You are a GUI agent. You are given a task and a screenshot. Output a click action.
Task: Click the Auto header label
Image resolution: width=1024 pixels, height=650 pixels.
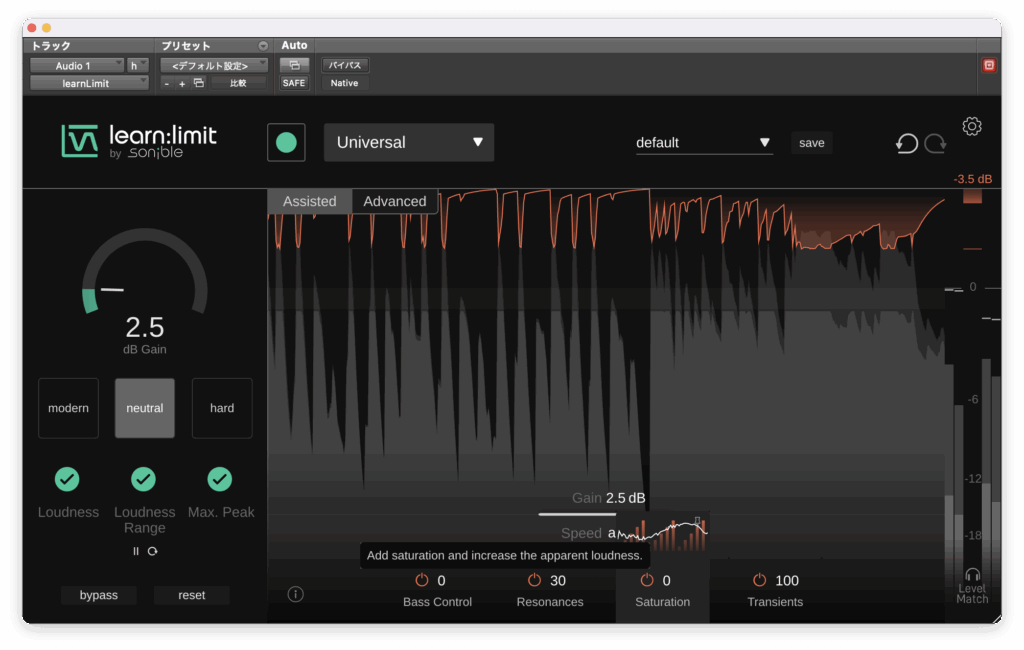(294, 45)
